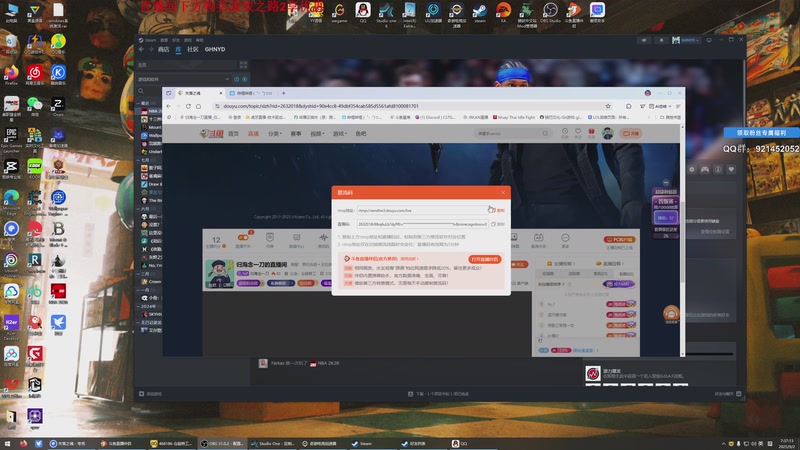Switch to OBS in the taskbar
The height and width of the screenshot is (450, 800).
(222, 443)
